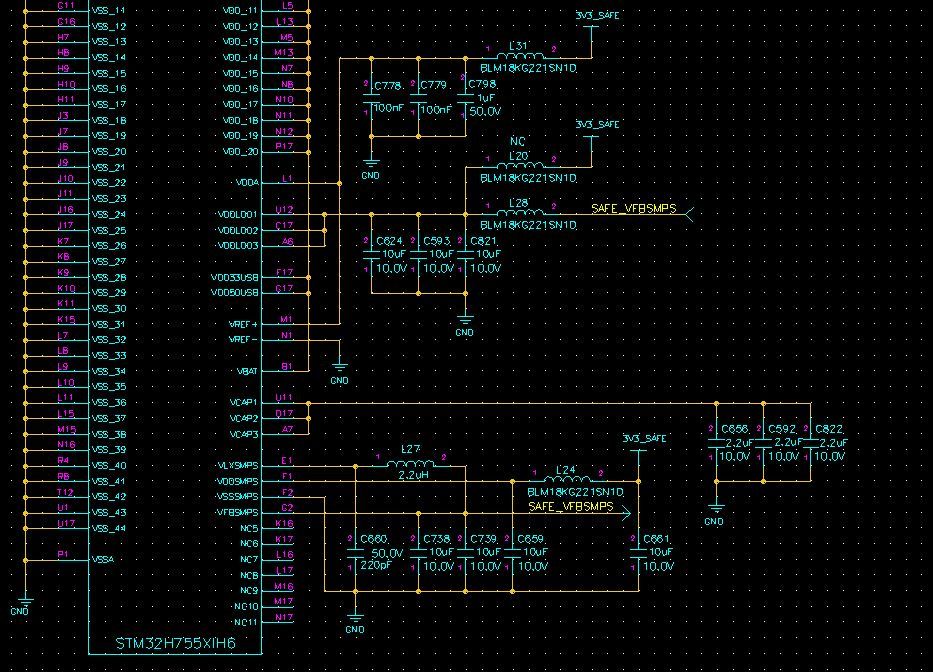Click the GND symbol at VREF-

(339, 371)
